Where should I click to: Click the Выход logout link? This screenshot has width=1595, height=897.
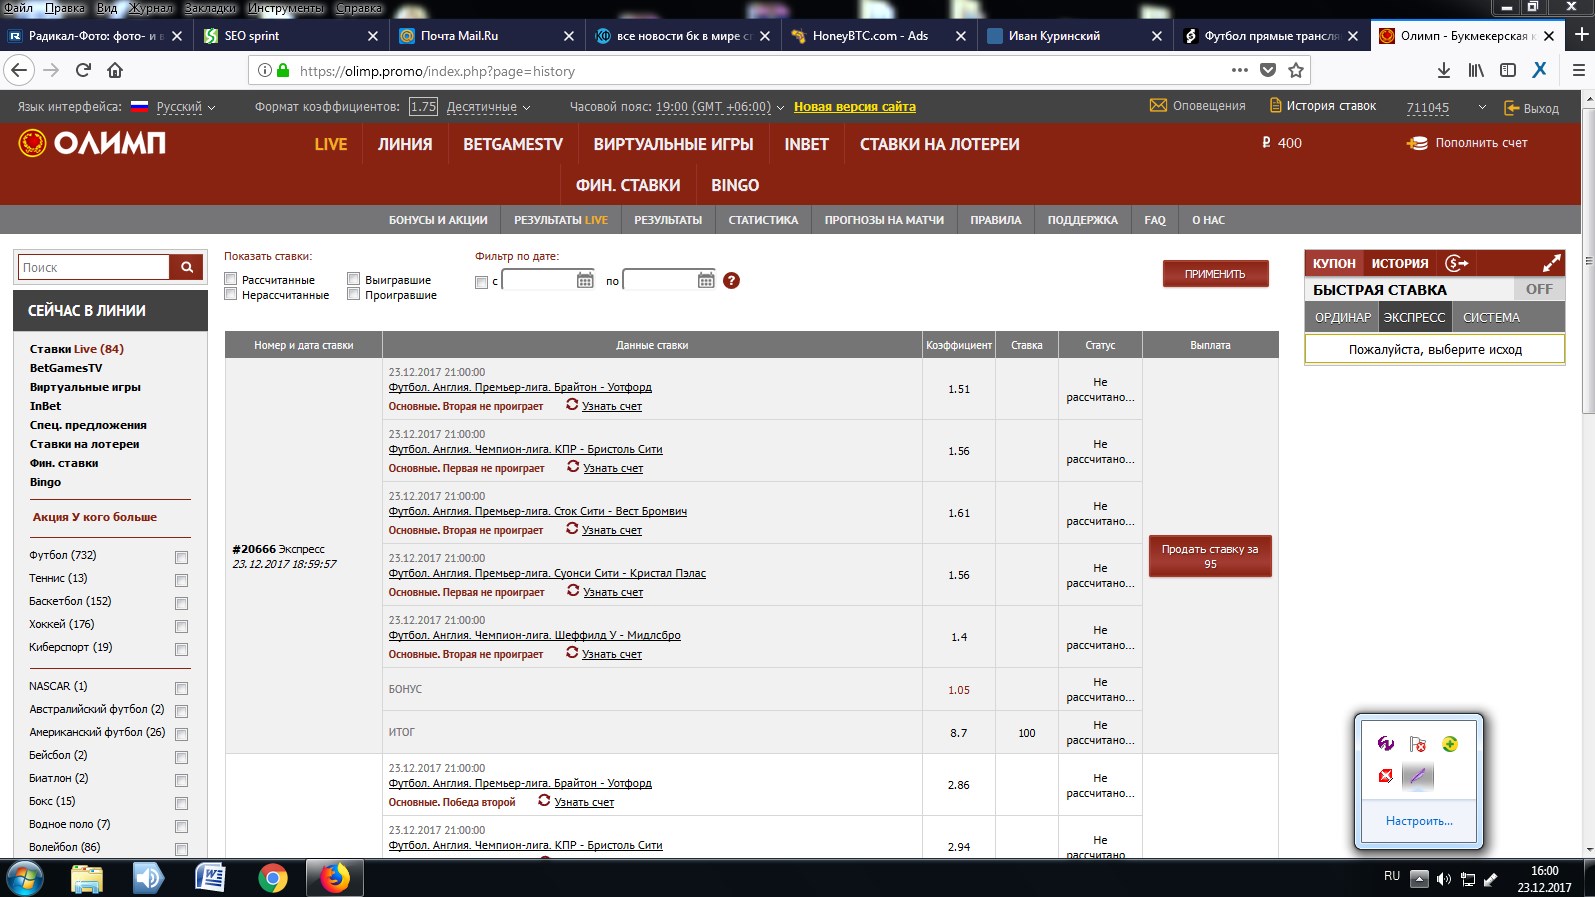point(1532,108)
